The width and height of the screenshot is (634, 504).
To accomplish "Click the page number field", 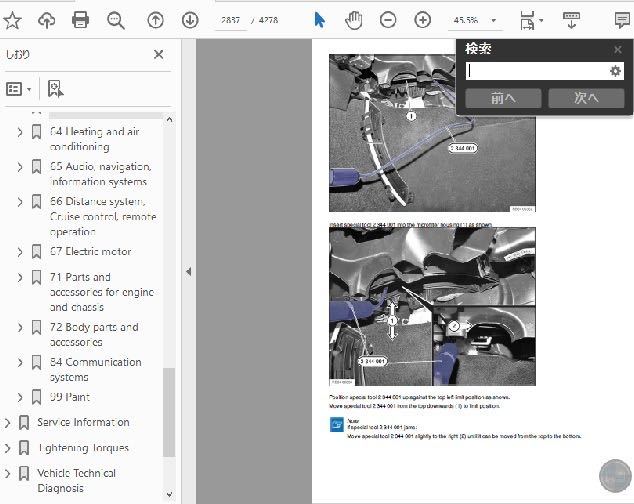I will coord(231,20).
